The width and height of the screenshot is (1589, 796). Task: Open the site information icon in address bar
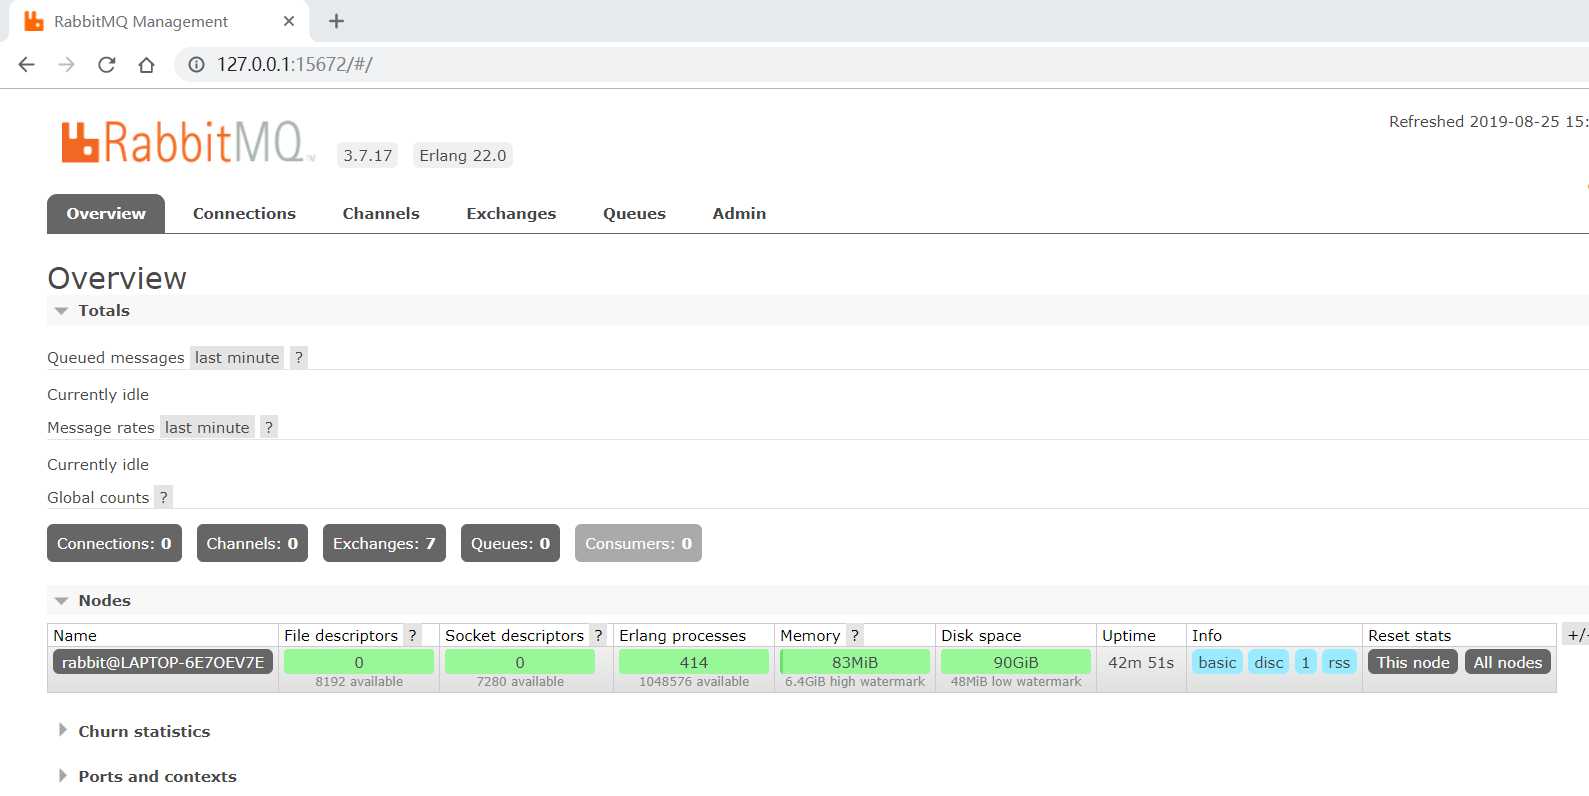coord(197,64)
